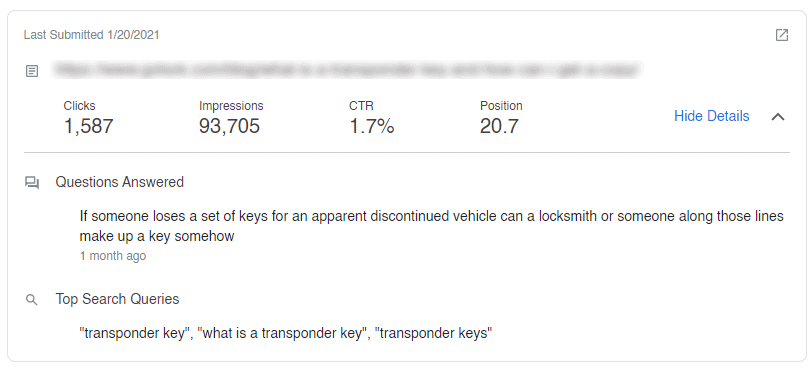Image resolution: width=812 pixels, height=368 pixels.
Task: Click the Top Search Queries heading
Action: pyautogui.click(x=118, y=299)
